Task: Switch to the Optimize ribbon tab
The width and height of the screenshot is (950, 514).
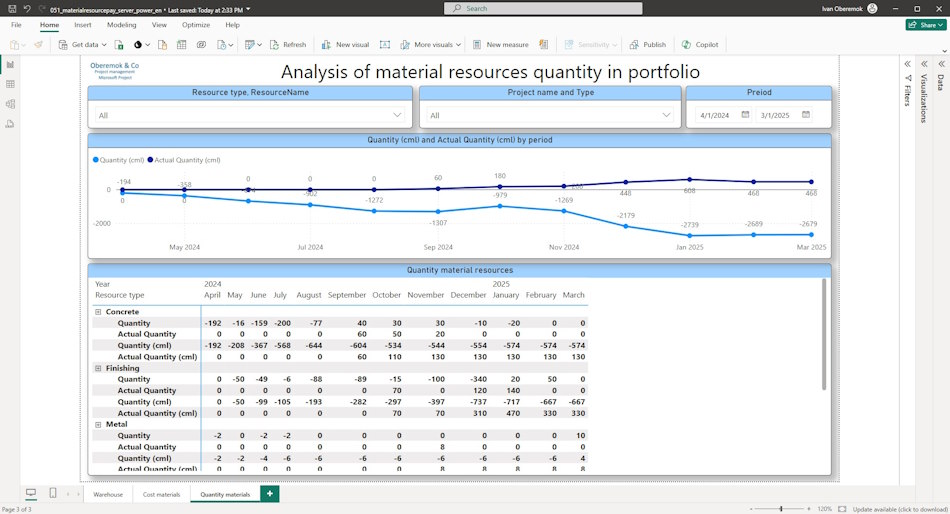Action: (x=196, y=25)
